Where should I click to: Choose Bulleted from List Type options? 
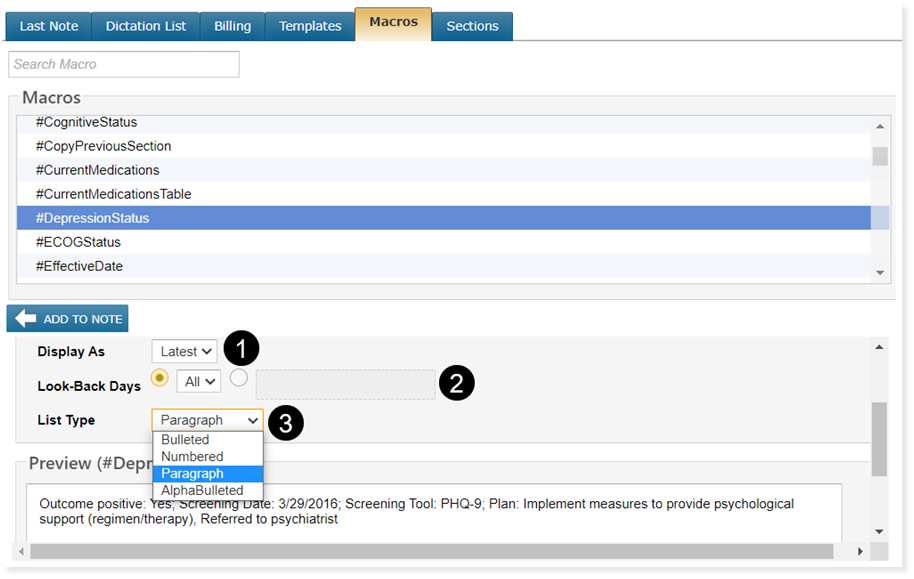click(x=185, y=440)
